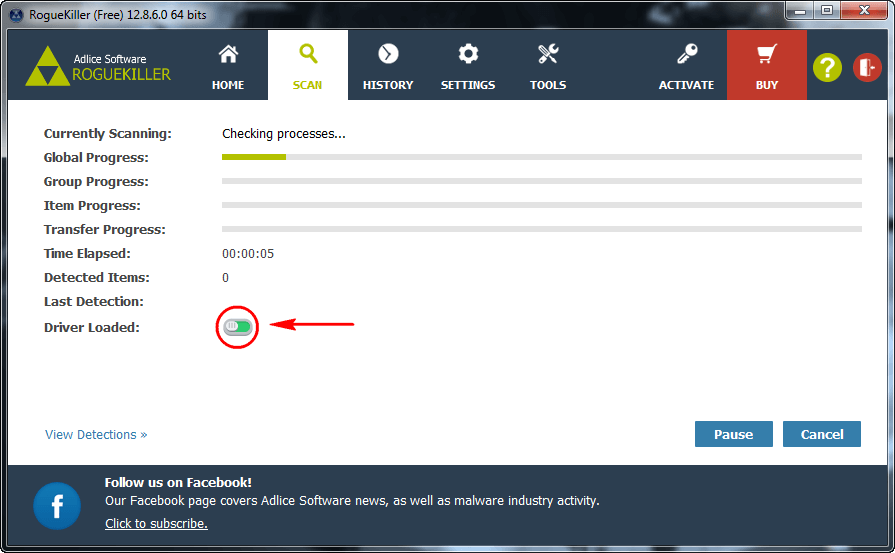The width and height of the screenshot is (895, 553).
Task: Click the Facebook logo icon
Action: click(57, 506)
